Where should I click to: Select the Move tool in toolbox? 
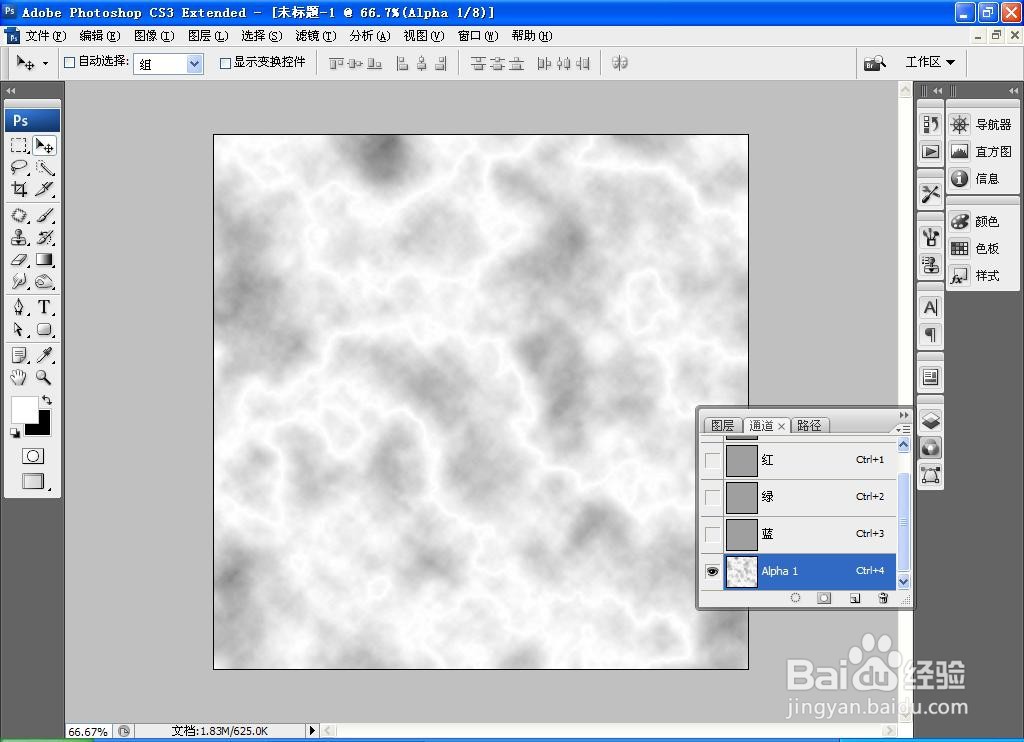click(x=44, y=145)
